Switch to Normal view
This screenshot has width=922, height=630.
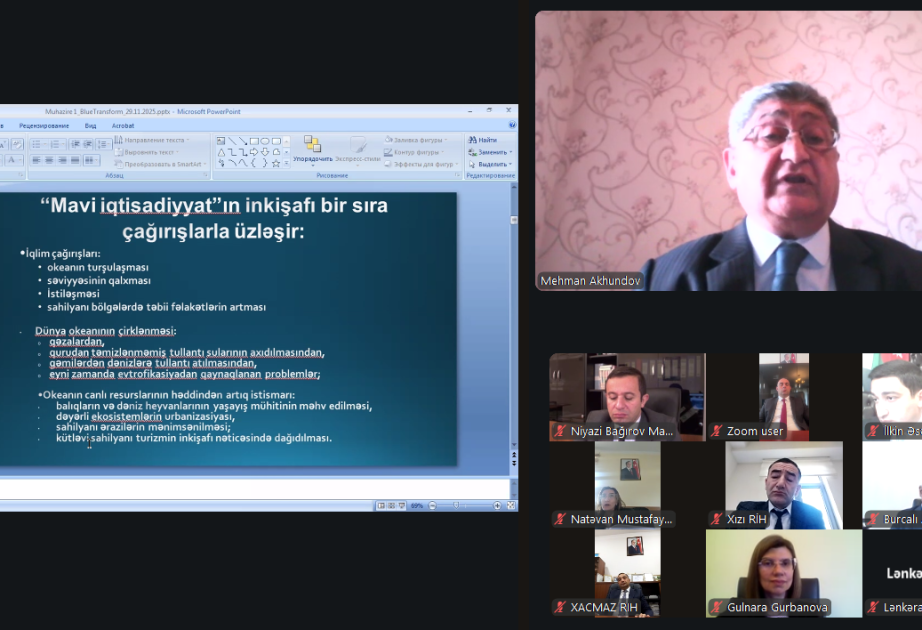[381, 506]
